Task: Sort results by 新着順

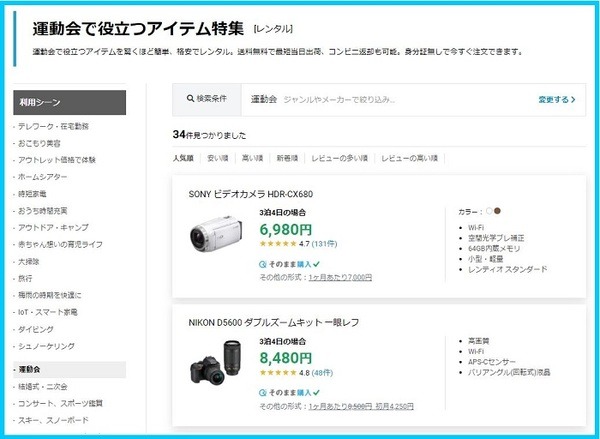Action: tap(287, 158)
